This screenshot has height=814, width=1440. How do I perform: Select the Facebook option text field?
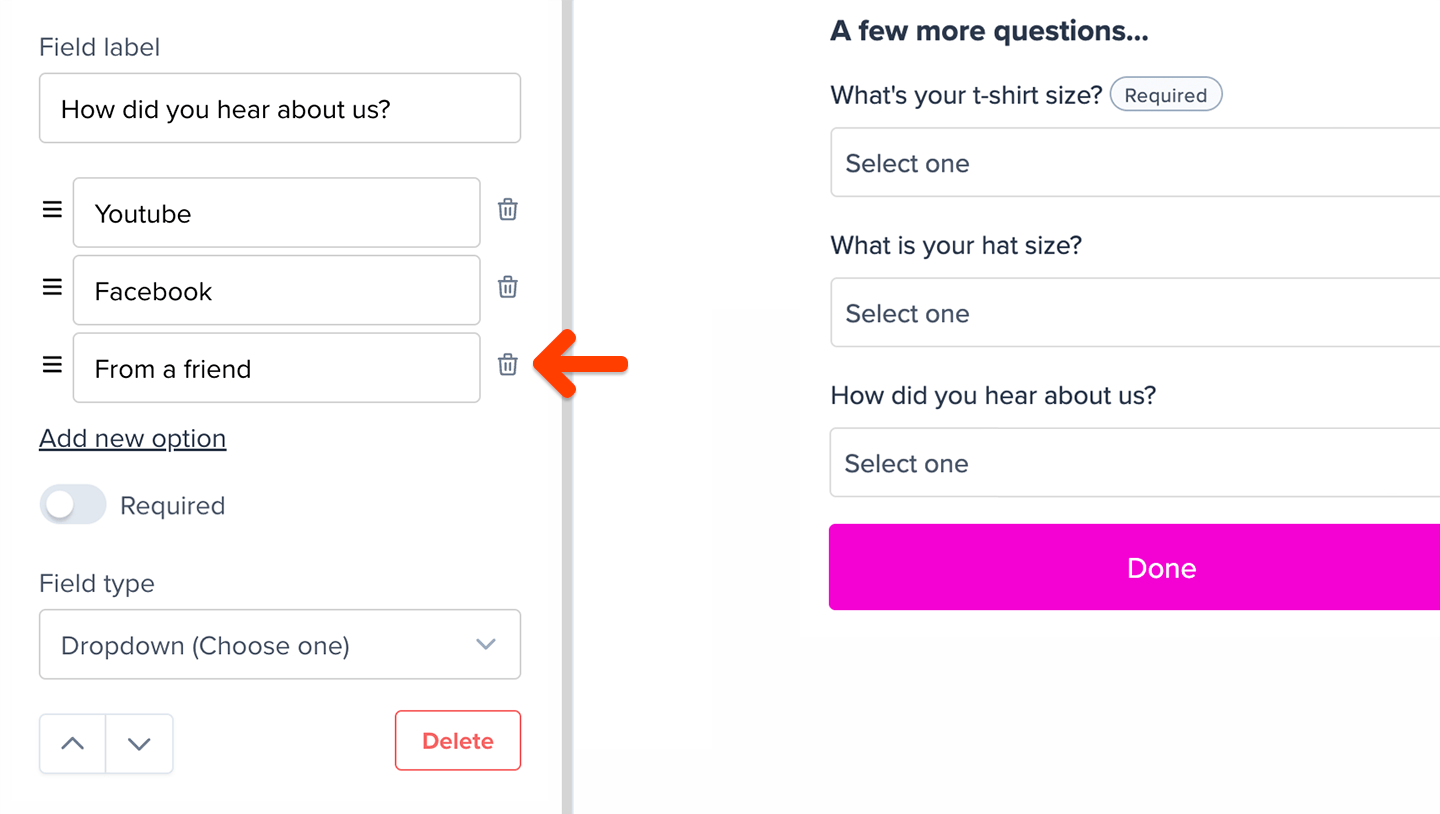pyautogui.click(x=276, y=290)
